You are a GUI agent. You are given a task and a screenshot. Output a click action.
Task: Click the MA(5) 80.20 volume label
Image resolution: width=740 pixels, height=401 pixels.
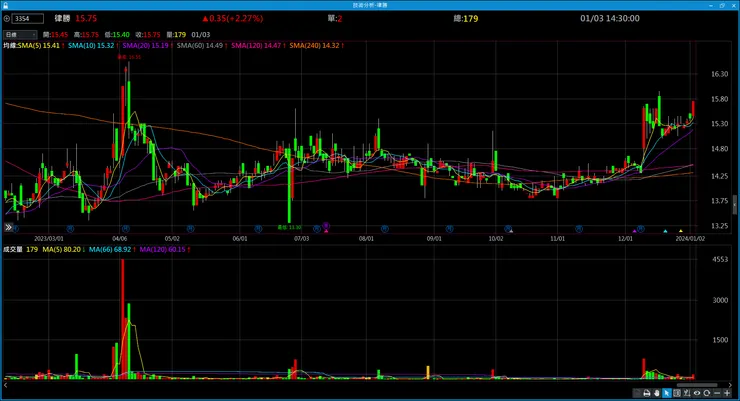coord(62,249)
